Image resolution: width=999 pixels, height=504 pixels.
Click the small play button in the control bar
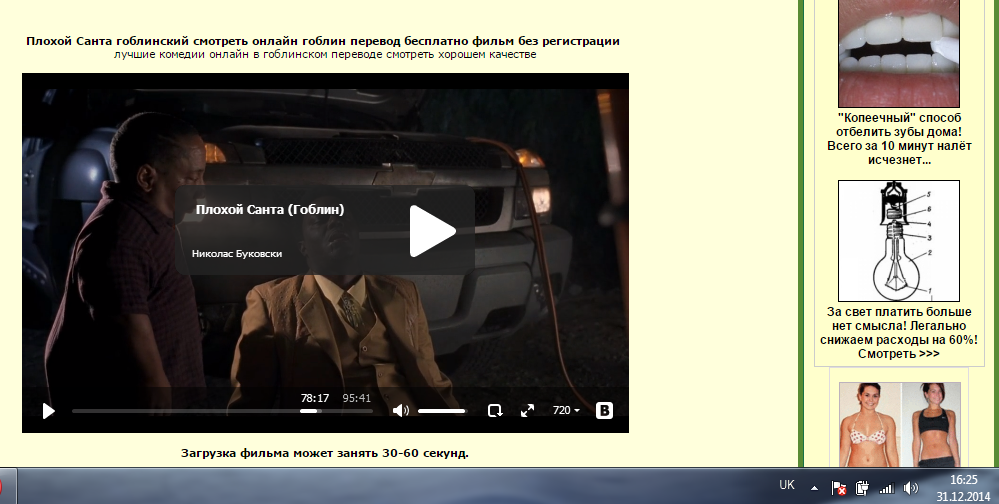pyautogui.click(x=48, y=411)
